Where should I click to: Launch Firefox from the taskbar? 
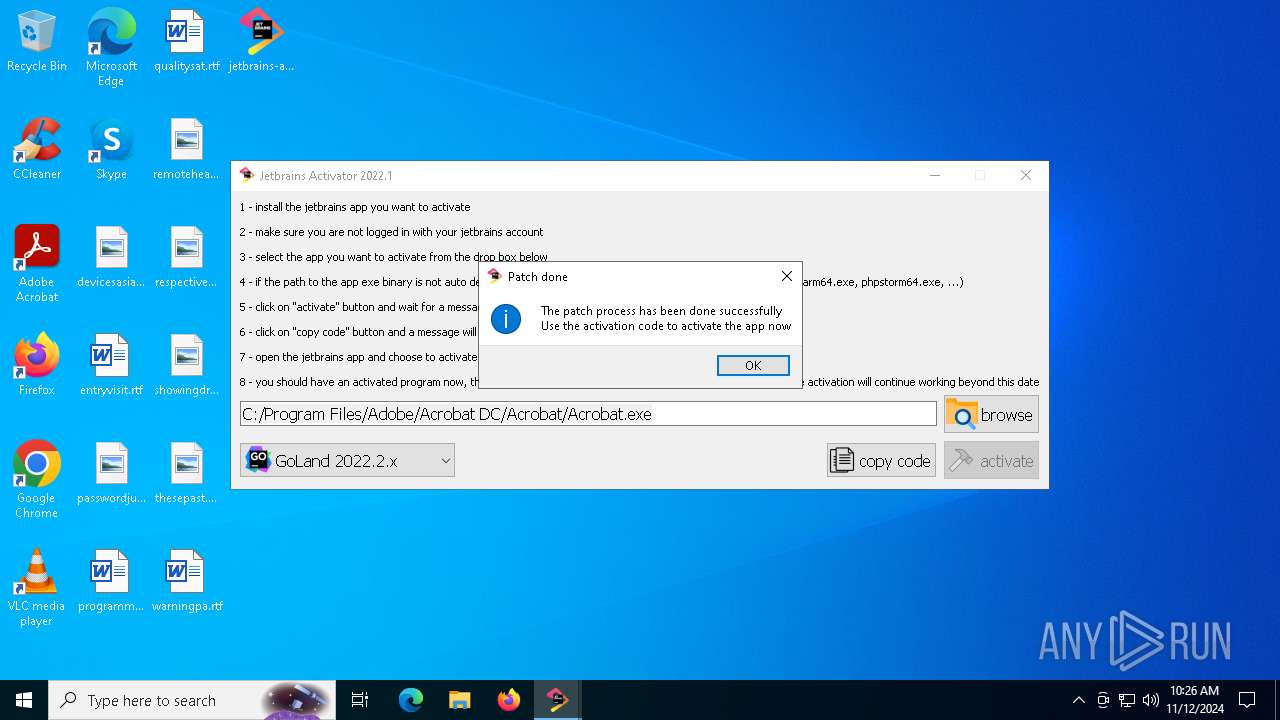tap(508, 700)
